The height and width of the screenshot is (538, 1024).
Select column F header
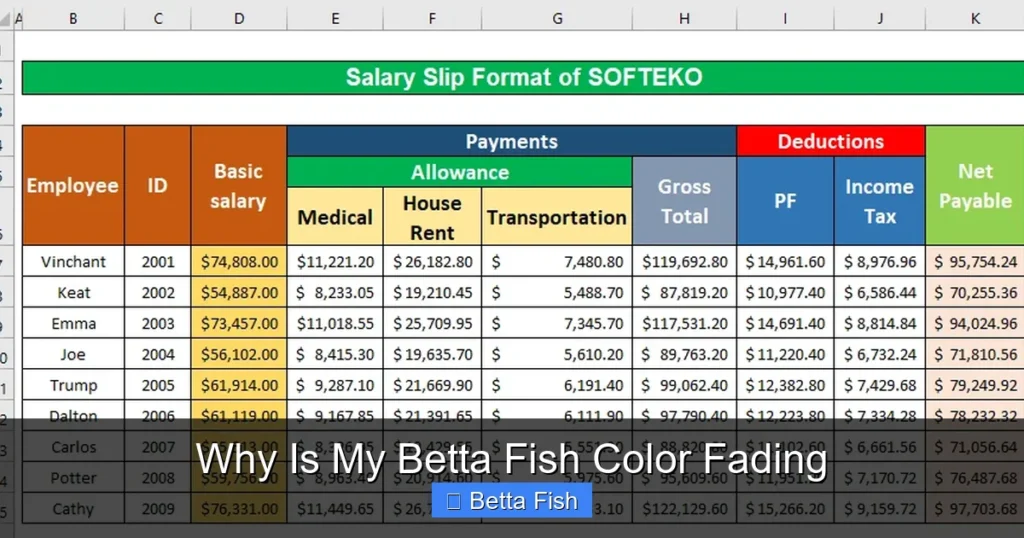coord(432,19)
